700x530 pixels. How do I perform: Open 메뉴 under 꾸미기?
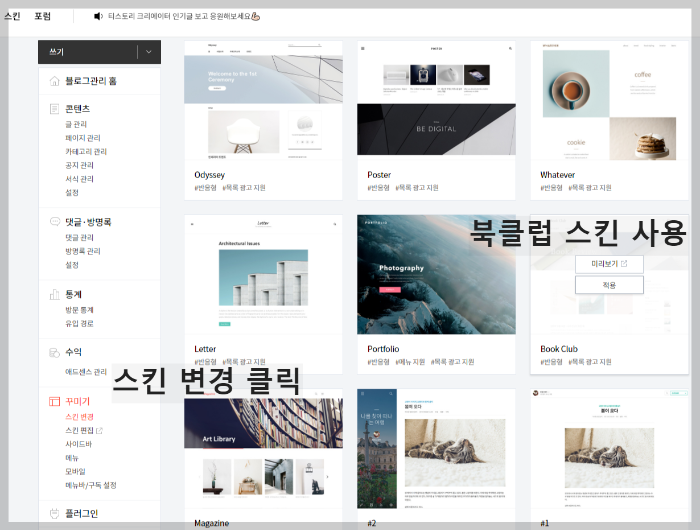pos(72,458)
